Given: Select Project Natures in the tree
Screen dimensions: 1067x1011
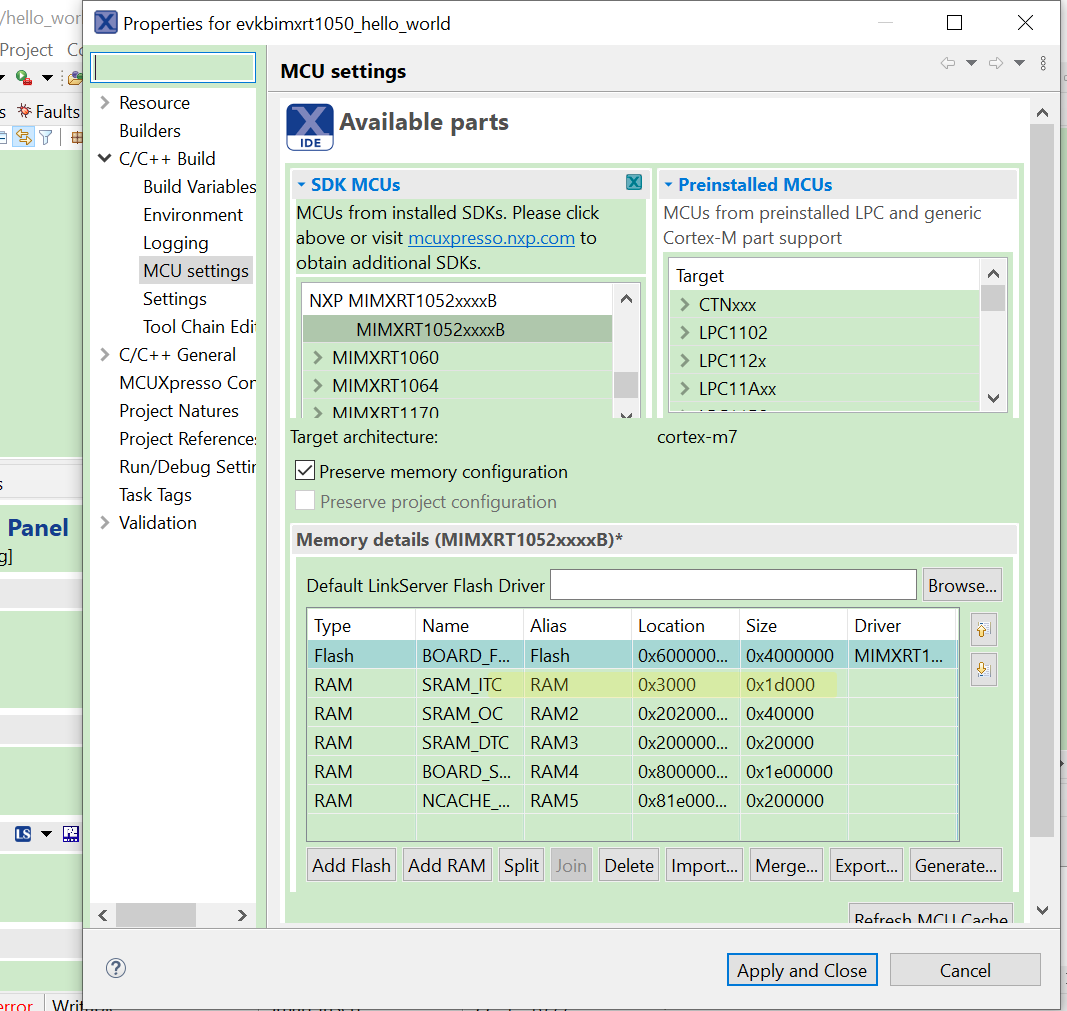Looking at the screenshot, I should pos(179,411).
